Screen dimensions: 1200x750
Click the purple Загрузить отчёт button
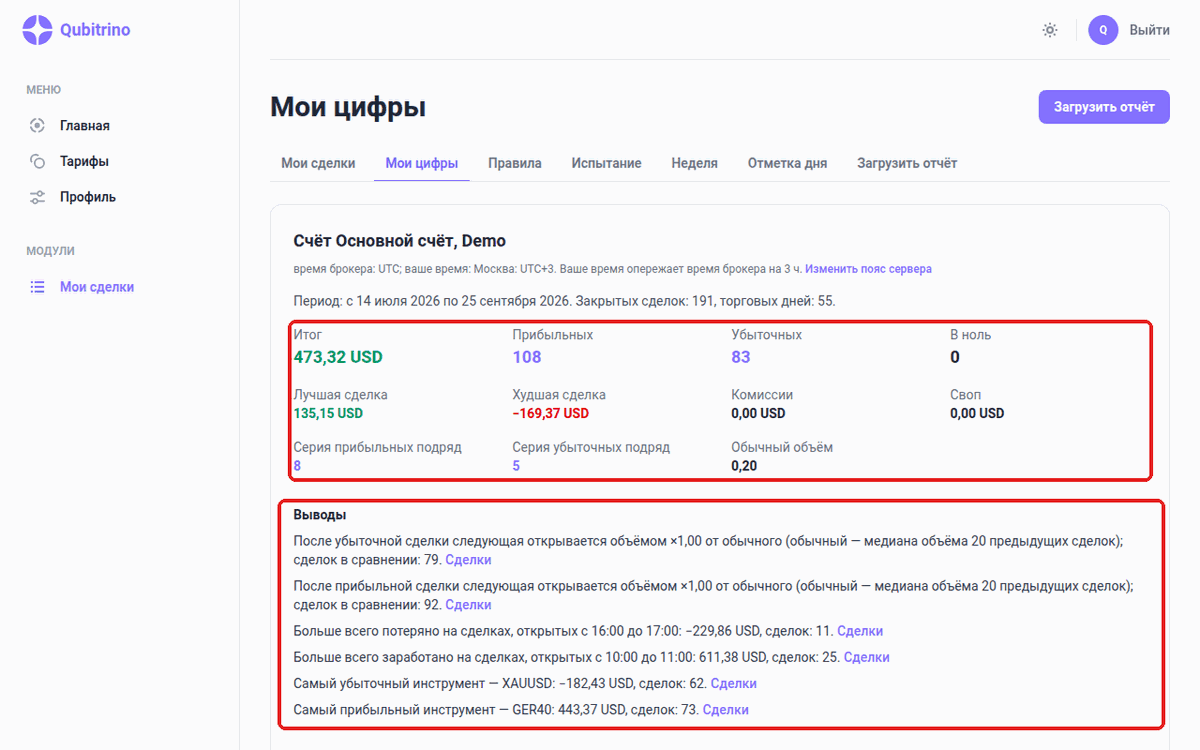pos(1104,107)
